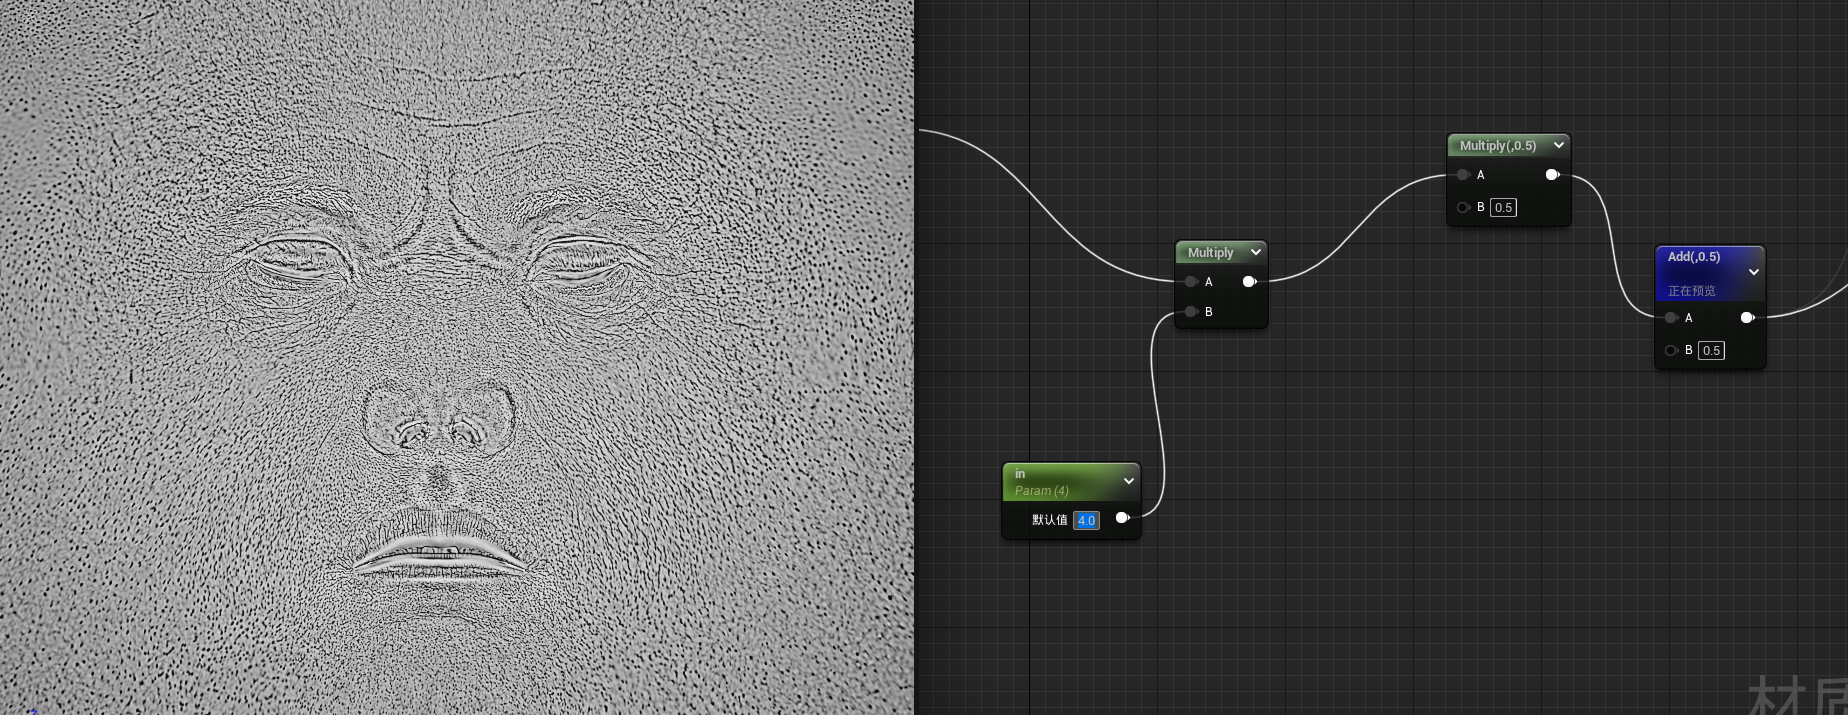Click the output pin of the in Param node

(1122, 518)
